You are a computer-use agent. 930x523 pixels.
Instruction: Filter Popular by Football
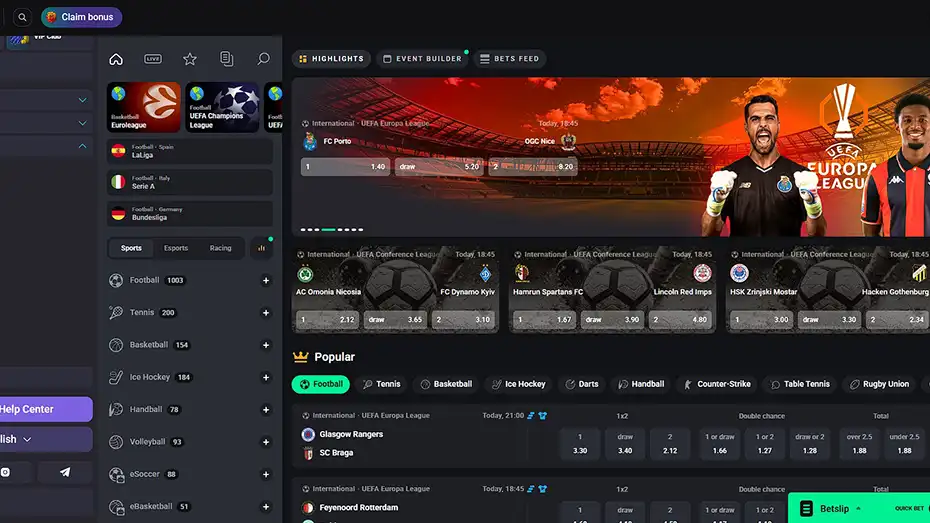click(321, 384)
